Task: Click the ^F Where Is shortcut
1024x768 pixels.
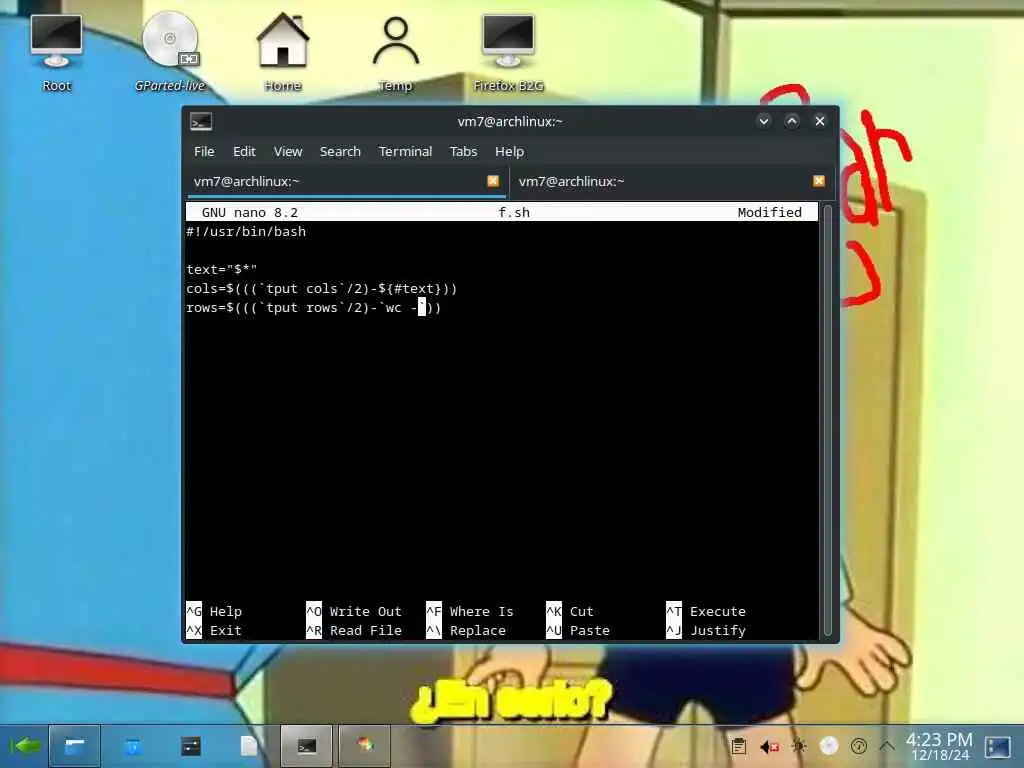Action: click(470, 612)
